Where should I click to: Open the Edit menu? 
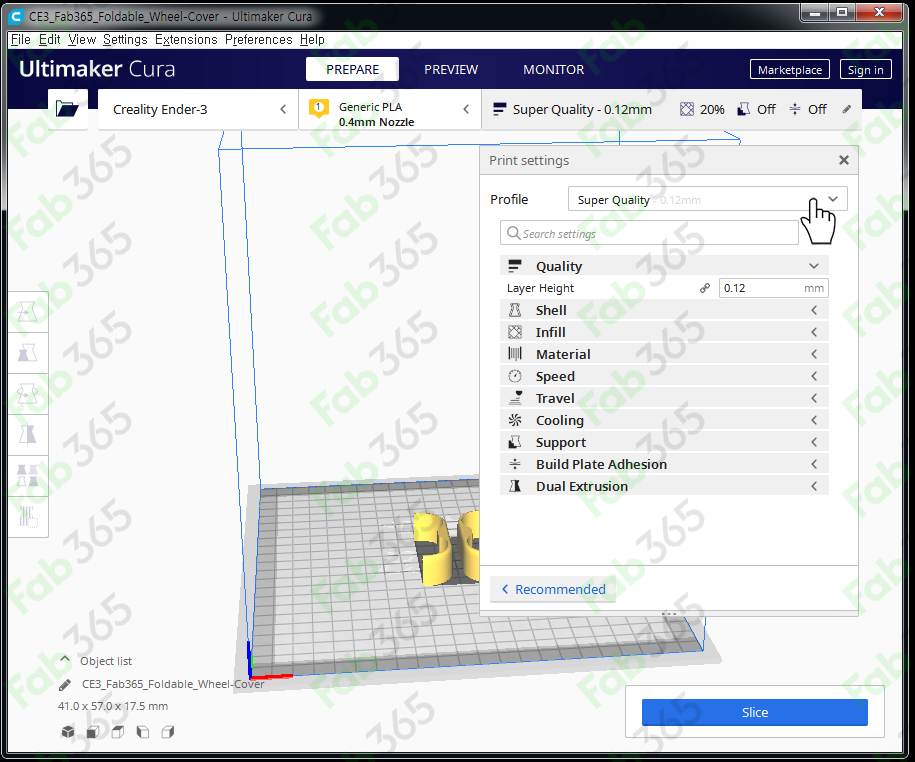(50, 40)
